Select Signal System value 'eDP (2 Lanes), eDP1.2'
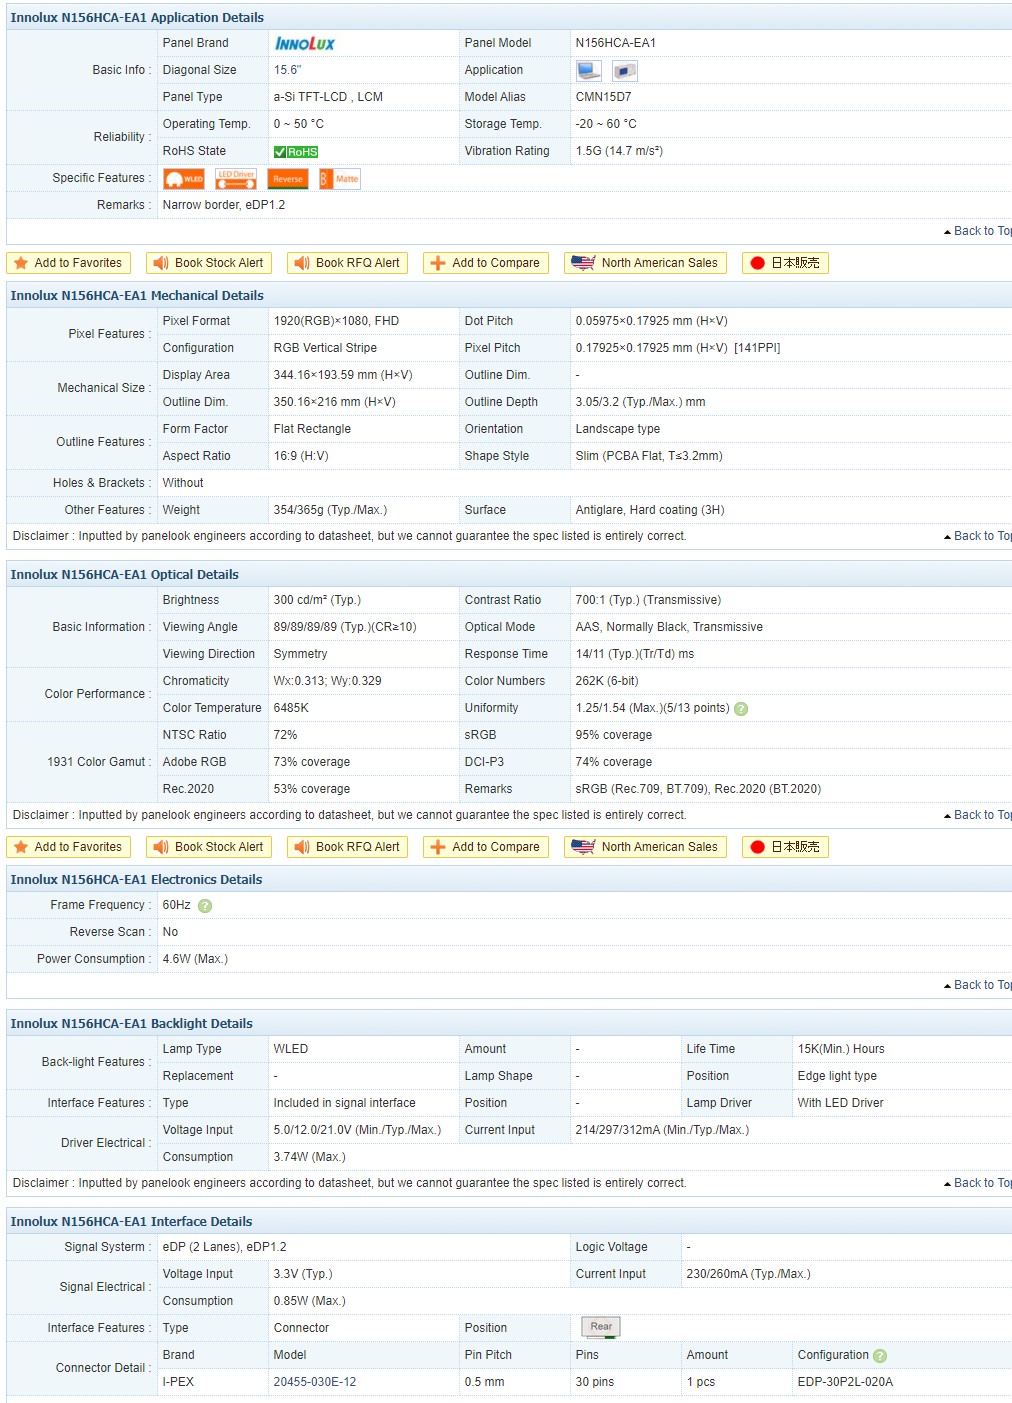 225,1247
